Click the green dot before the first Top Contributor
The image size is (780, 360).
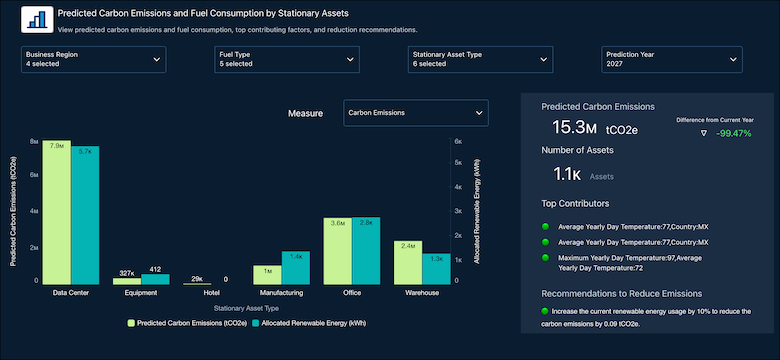[x=545, y=227]
